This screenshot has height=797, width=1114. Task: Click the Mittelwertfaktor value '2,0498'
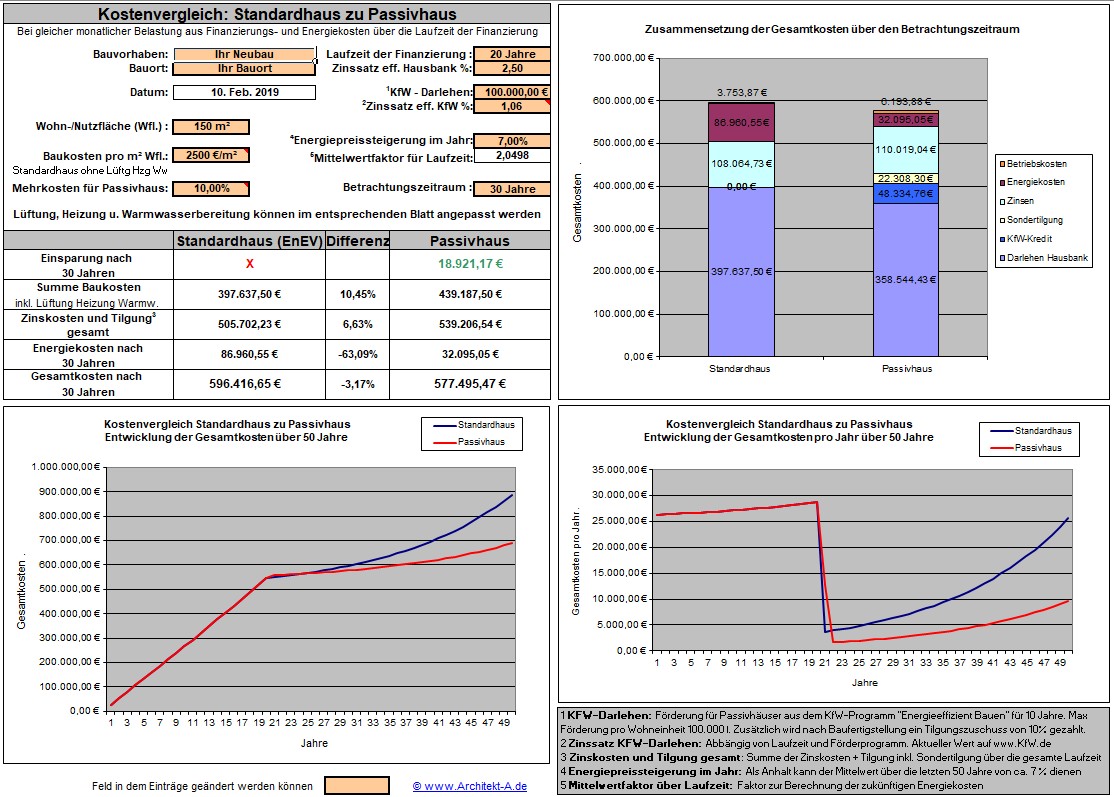point(512,156)
